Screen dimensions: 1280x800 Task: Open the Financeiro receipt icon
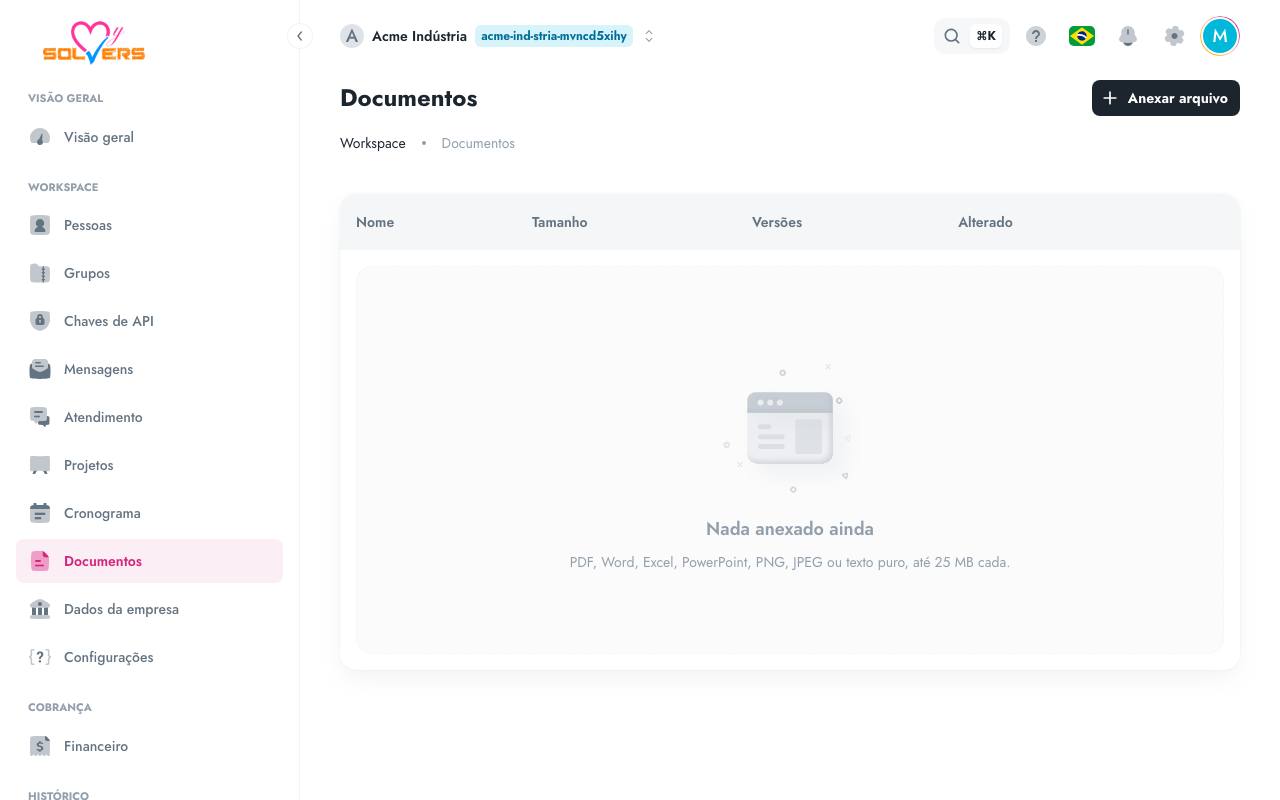40,746
